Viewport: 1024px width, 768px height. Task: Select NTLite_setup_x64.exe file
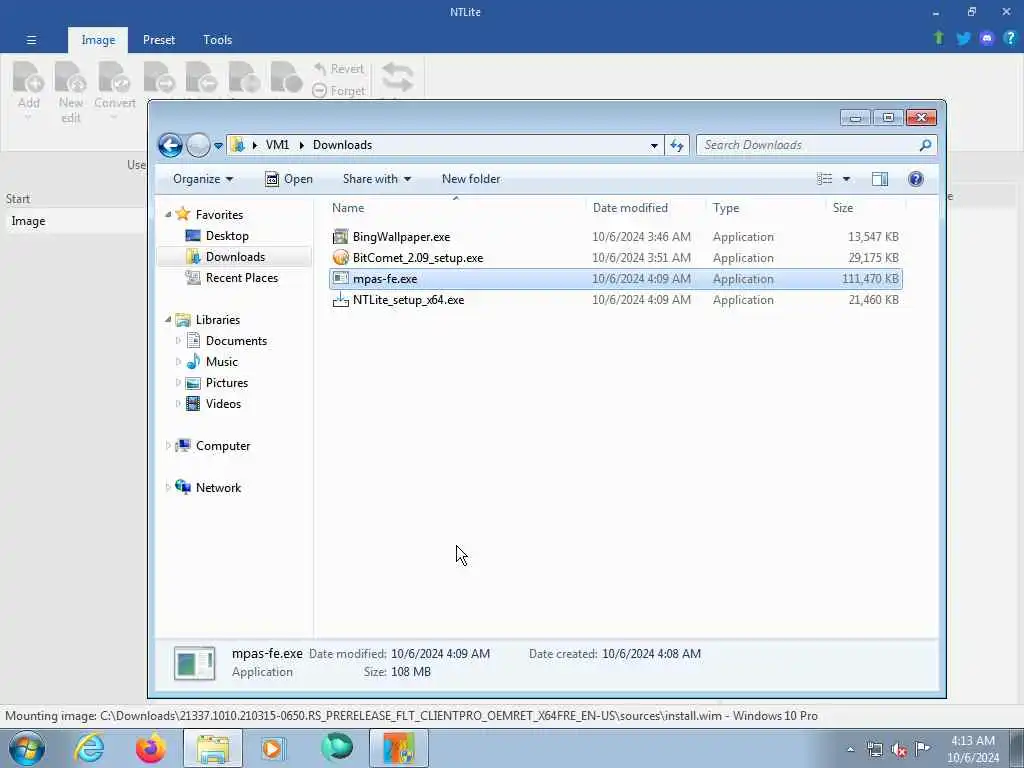click(616, 300)
